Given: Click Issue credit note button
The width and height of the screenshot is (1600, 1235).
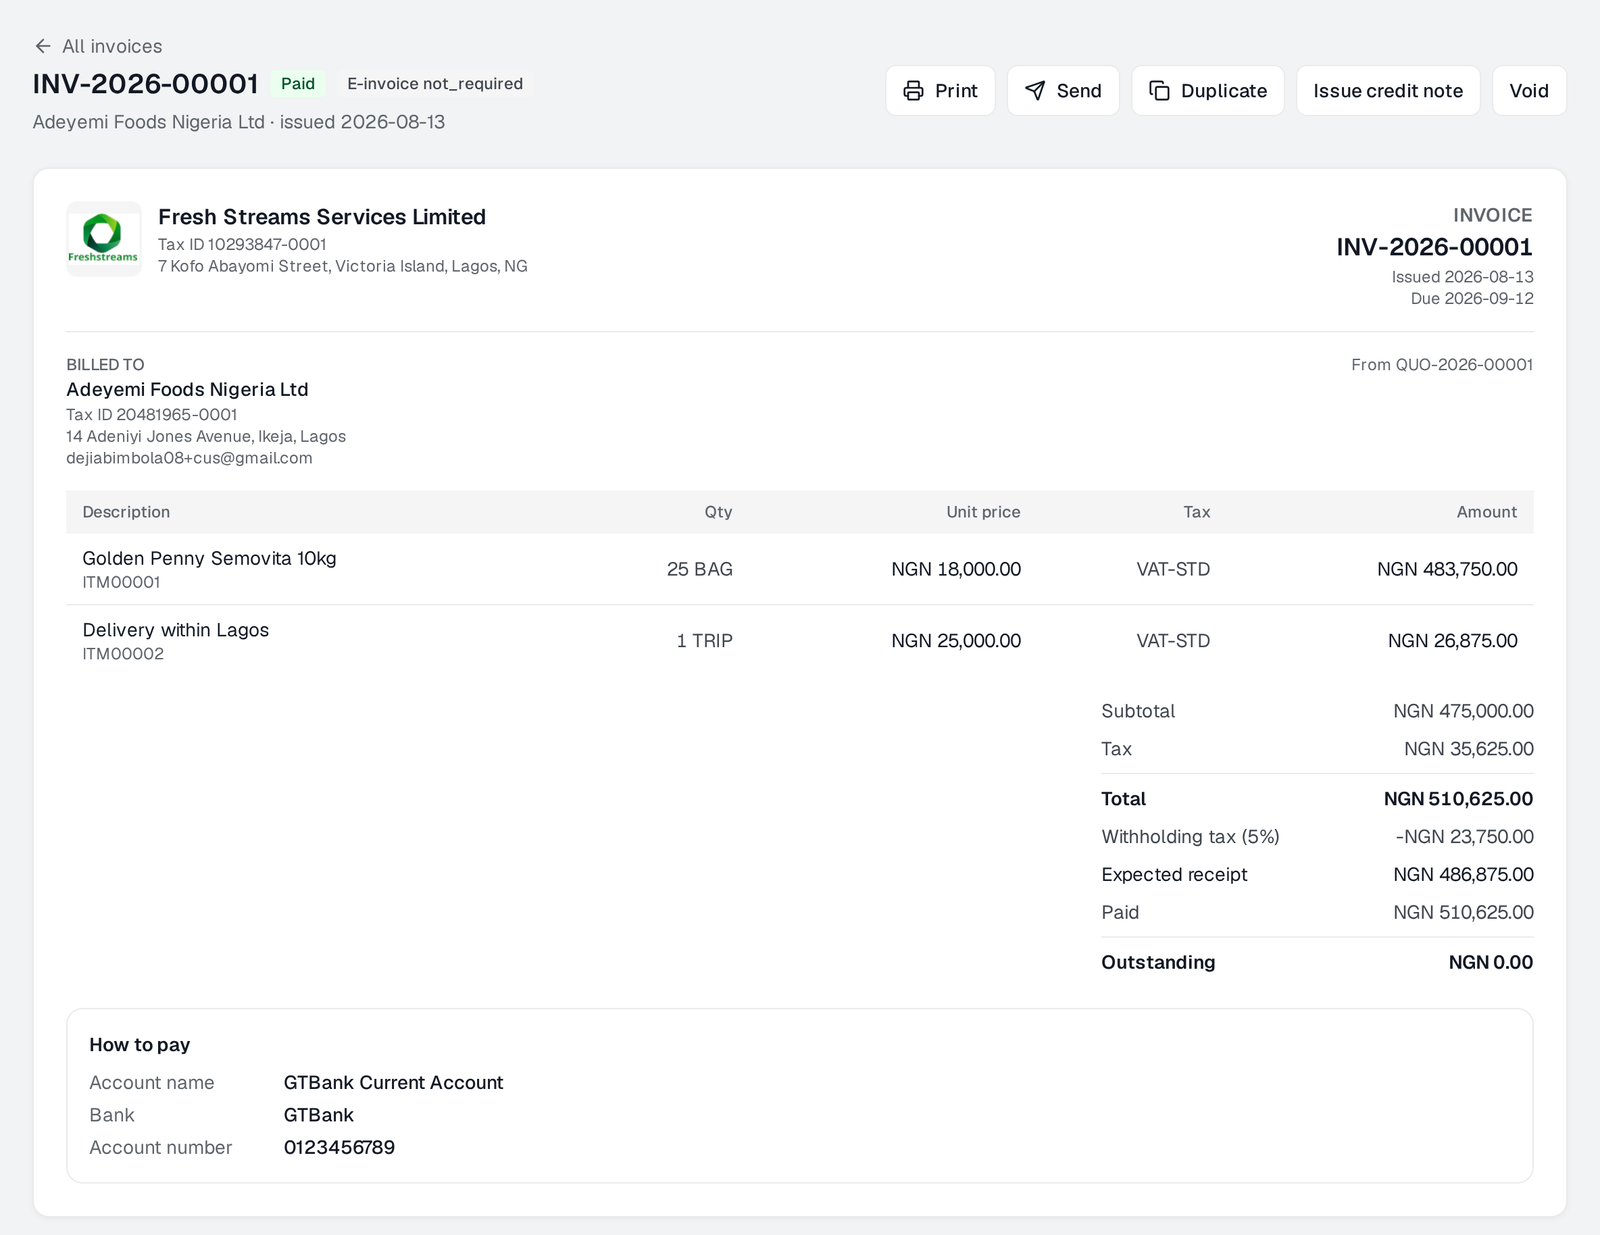Looking at the screenshot, I should coord(1388,91).
